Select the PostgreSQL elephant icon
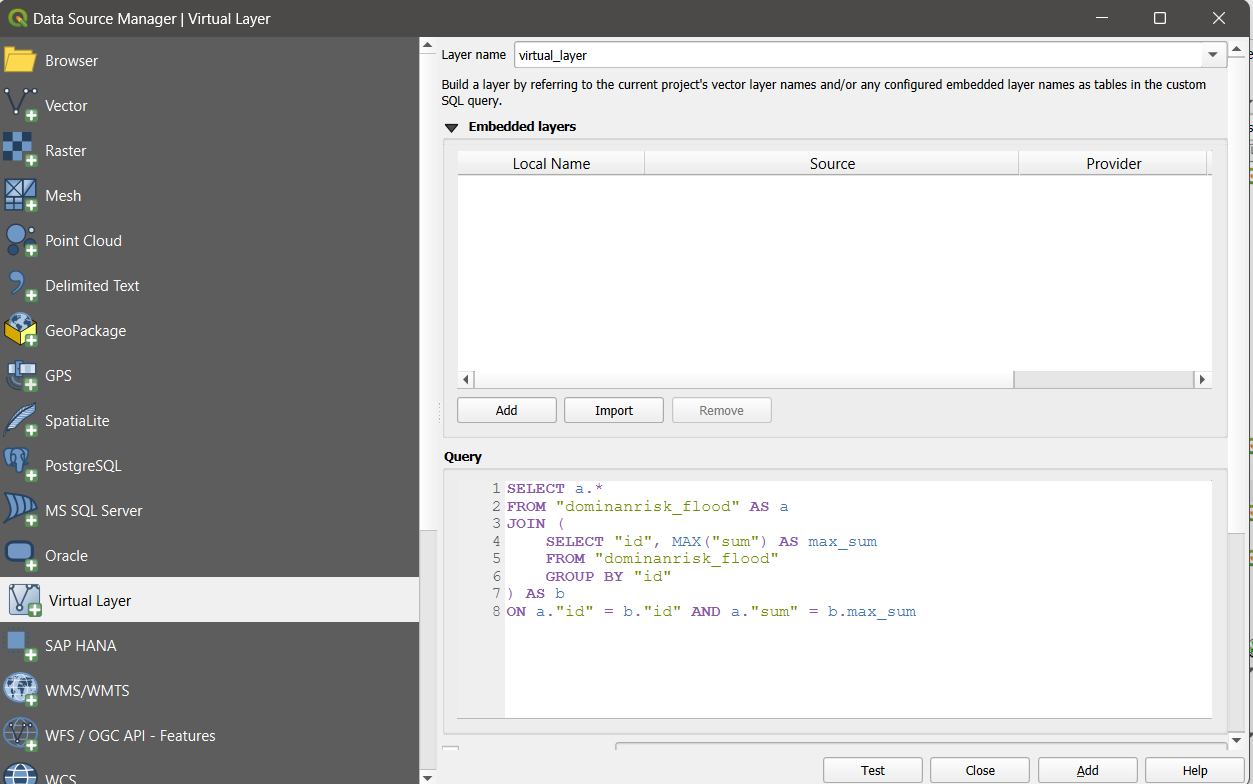The height and width of the screenshot is (784, 1253). 20,465
